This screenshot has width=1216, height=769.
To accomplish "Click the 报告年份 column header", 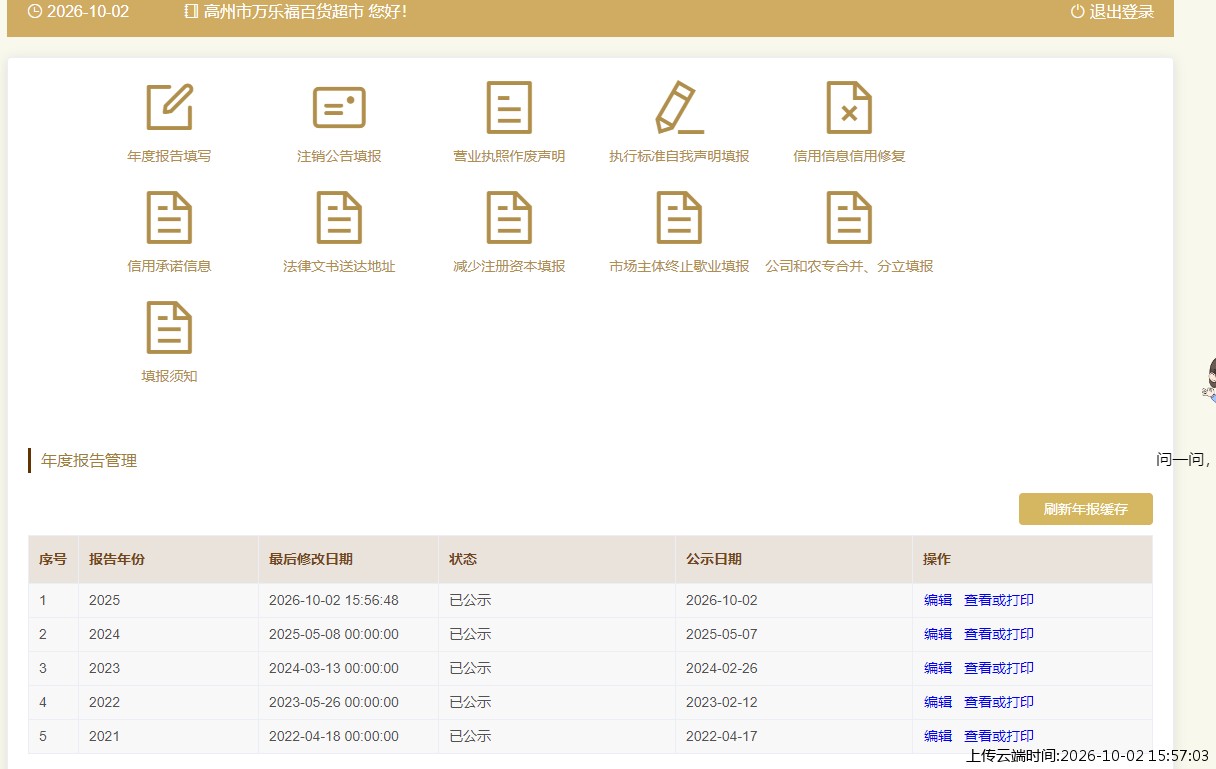I will click(x=117, y=559).
